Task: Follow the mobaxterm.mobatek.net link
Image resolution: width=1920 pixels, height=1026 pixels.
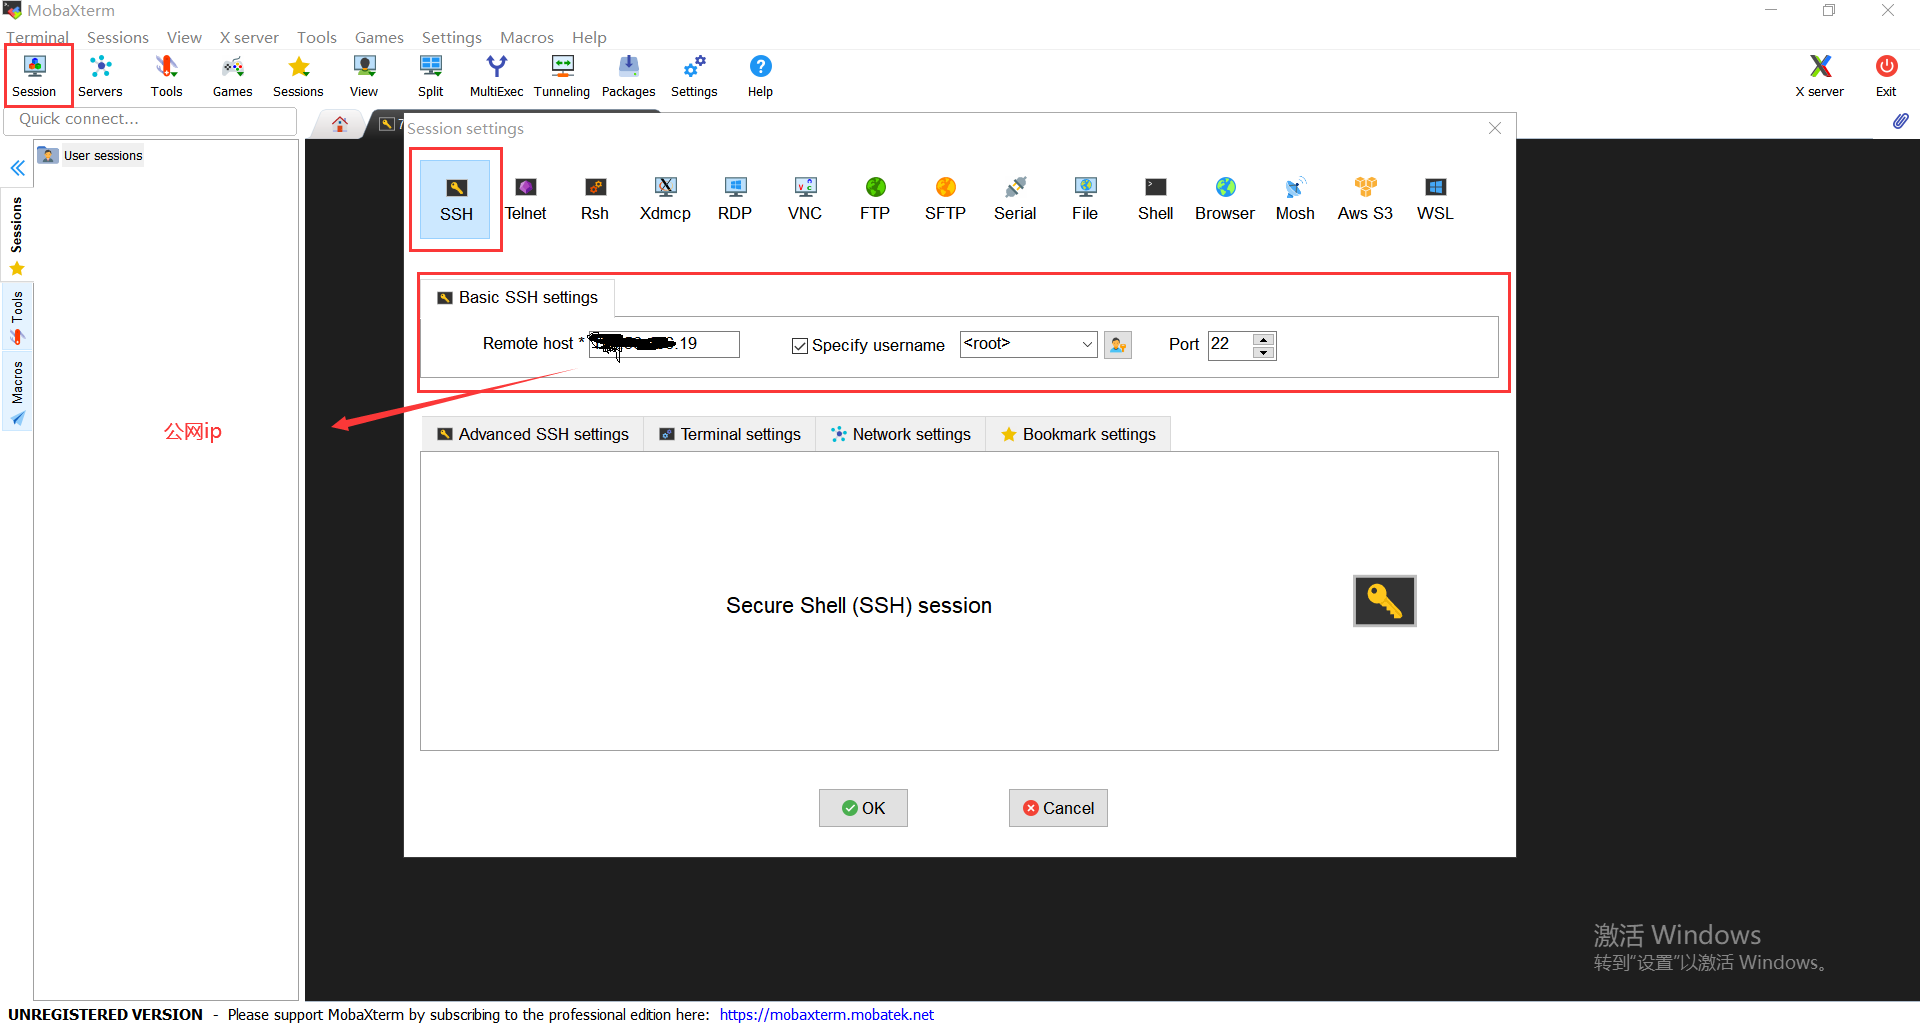Action: pyautogui.click(x=826, y=1014)
